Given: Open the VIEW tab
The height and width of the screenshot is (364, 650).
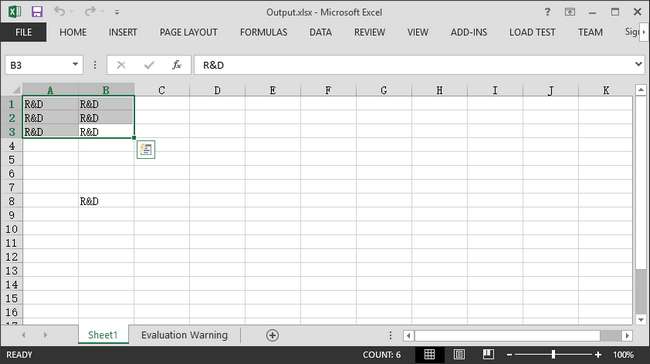Looking at the screenshot, I should click(417, 32).
